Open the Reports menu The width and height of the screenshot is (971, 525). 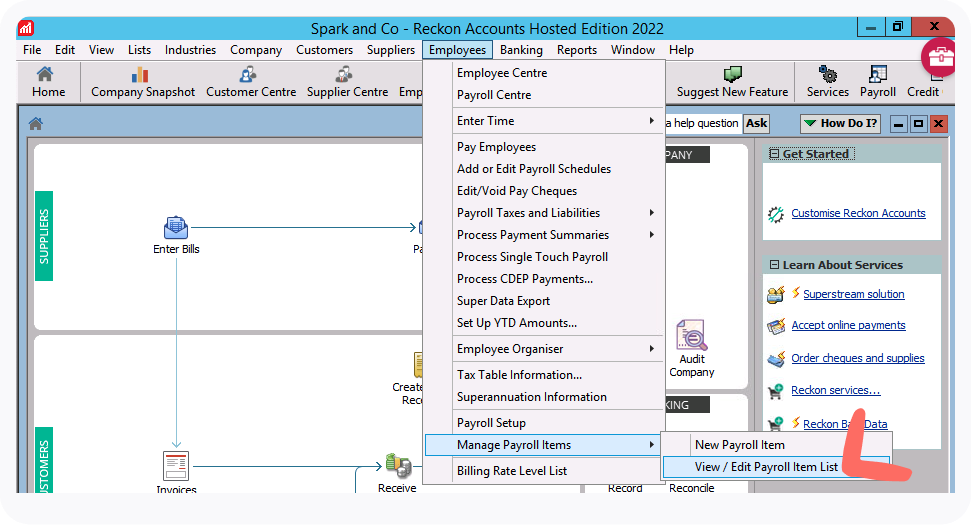coord(577,50)
